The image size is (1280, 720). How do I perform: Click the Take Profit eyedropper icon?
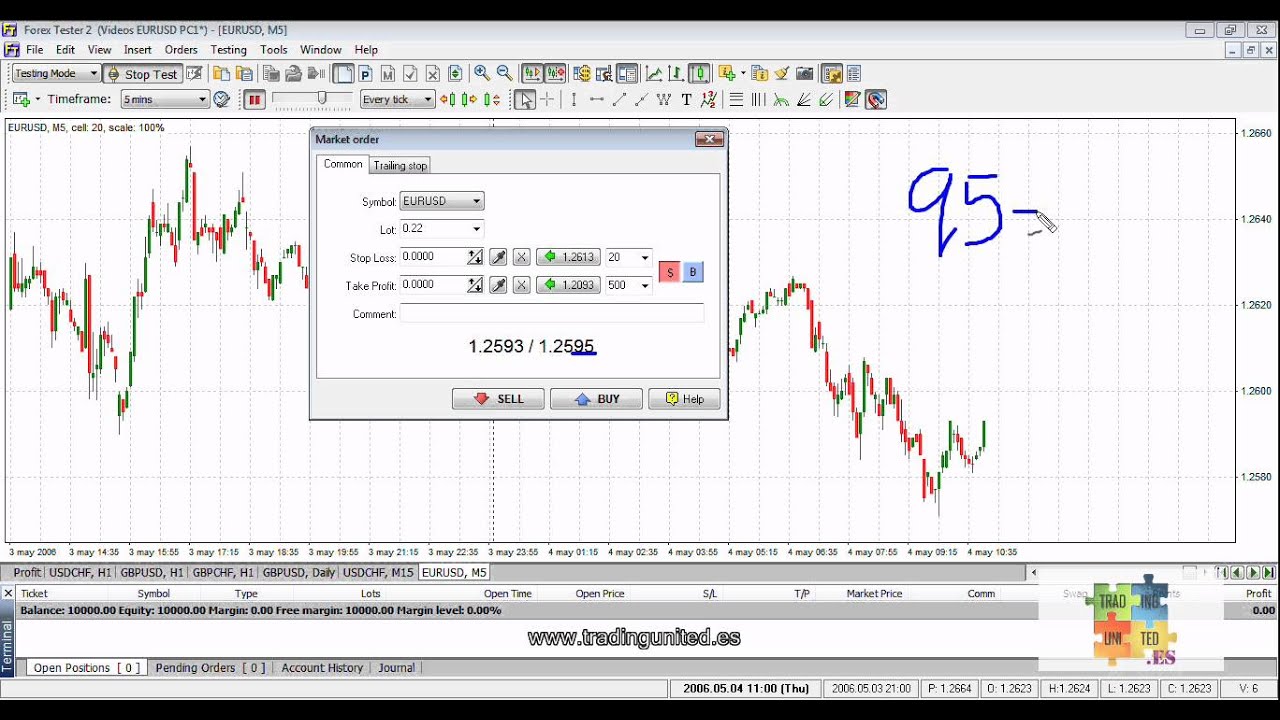point(498,285)
